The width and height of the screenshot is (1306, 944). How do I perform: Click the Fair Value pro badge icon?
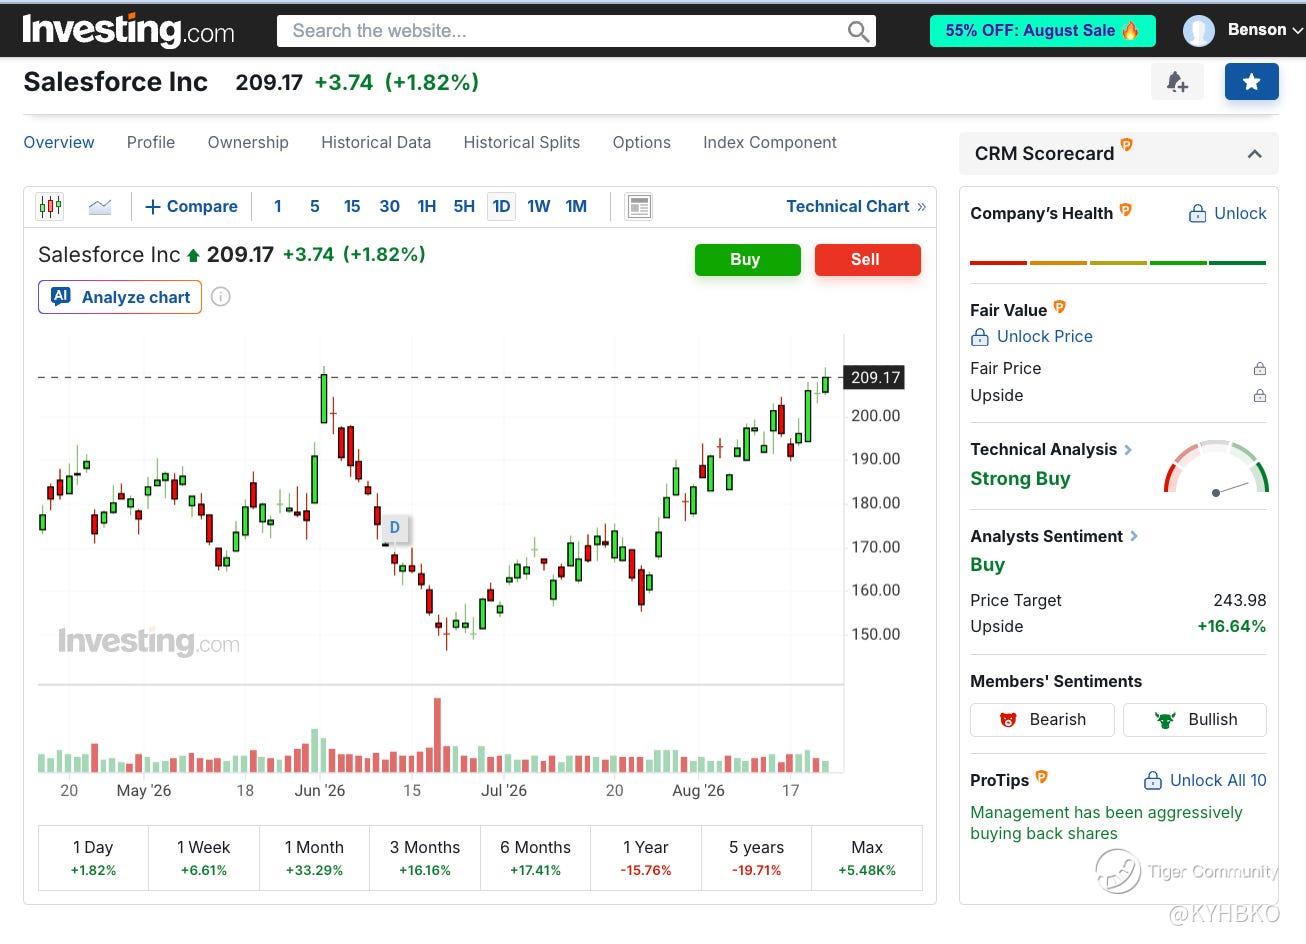pyautogui.click(x=1060, y=307)
